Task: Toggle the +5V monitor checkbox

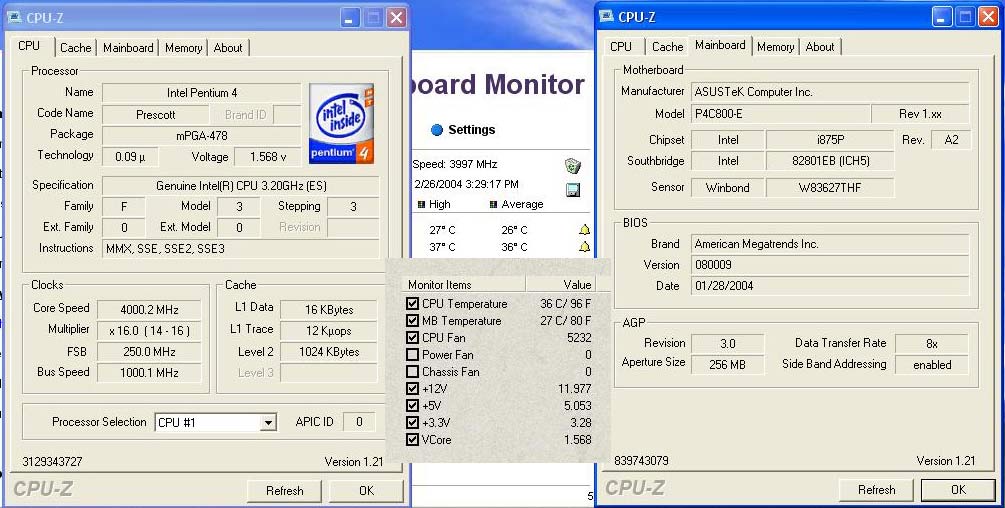Action: 412,406
